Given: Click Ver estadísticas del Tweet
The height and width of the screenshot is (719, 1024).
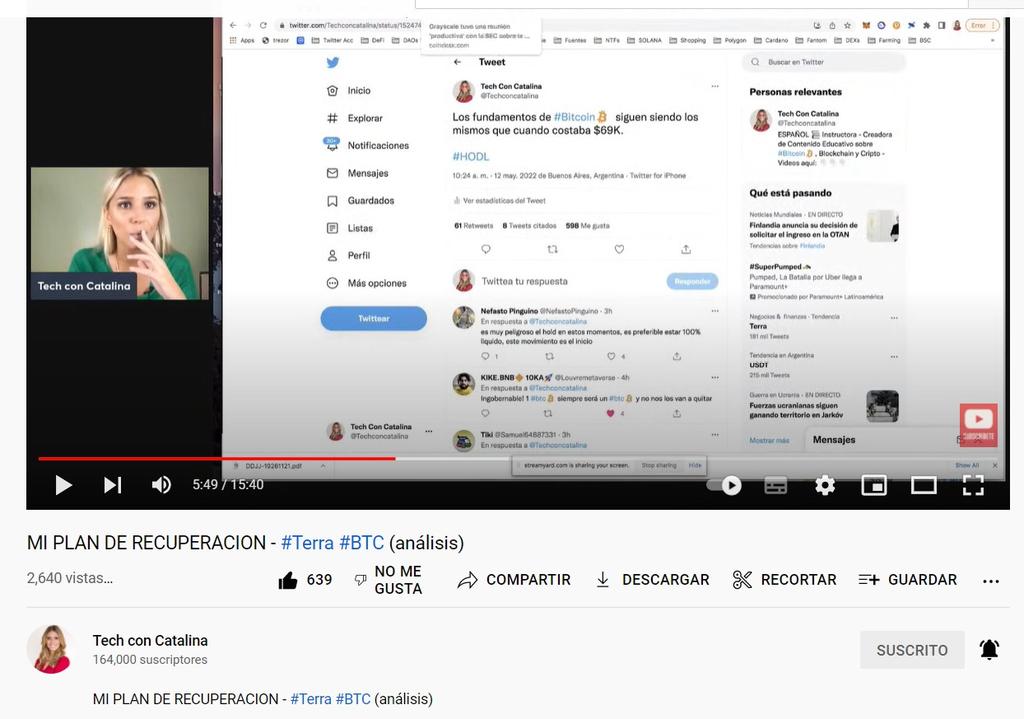Looking at the screenshot, I should pos(500,200).
